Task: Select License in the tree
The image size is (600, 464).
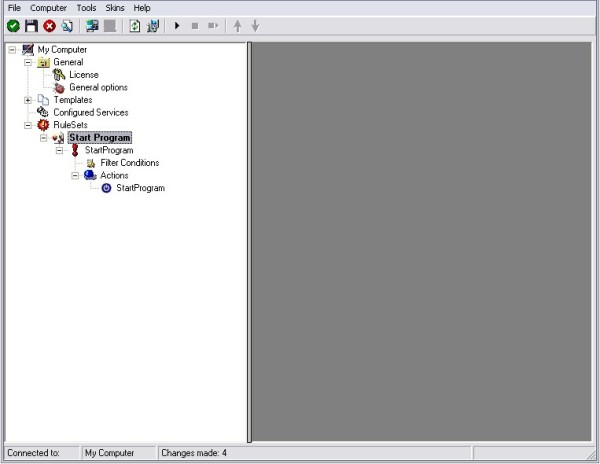Action: click(83, 75)
